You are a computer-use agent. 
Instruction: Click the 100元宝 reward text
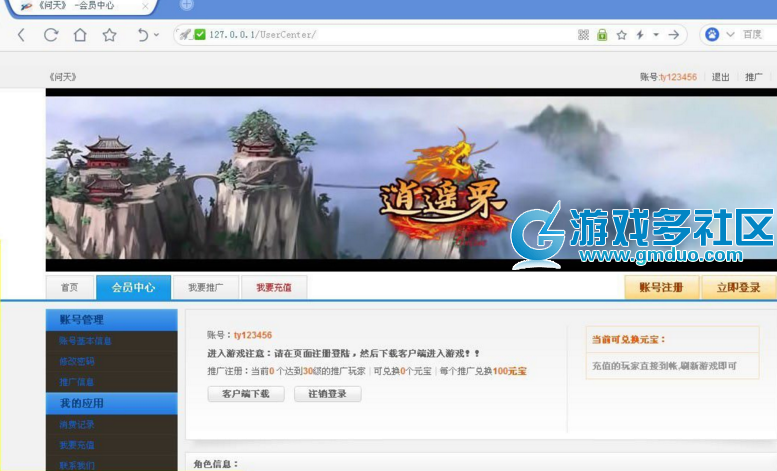click(510, 371)
